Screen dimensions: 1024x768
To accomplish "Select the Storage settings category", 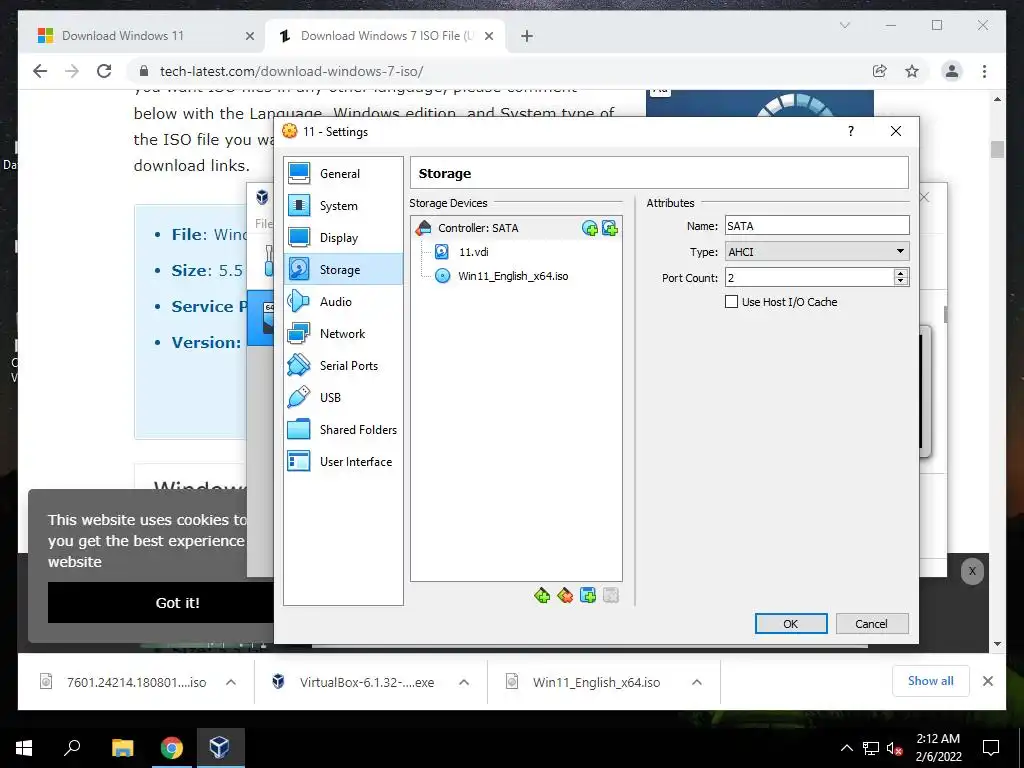I will pyautogui.click(x=343, y=270).
